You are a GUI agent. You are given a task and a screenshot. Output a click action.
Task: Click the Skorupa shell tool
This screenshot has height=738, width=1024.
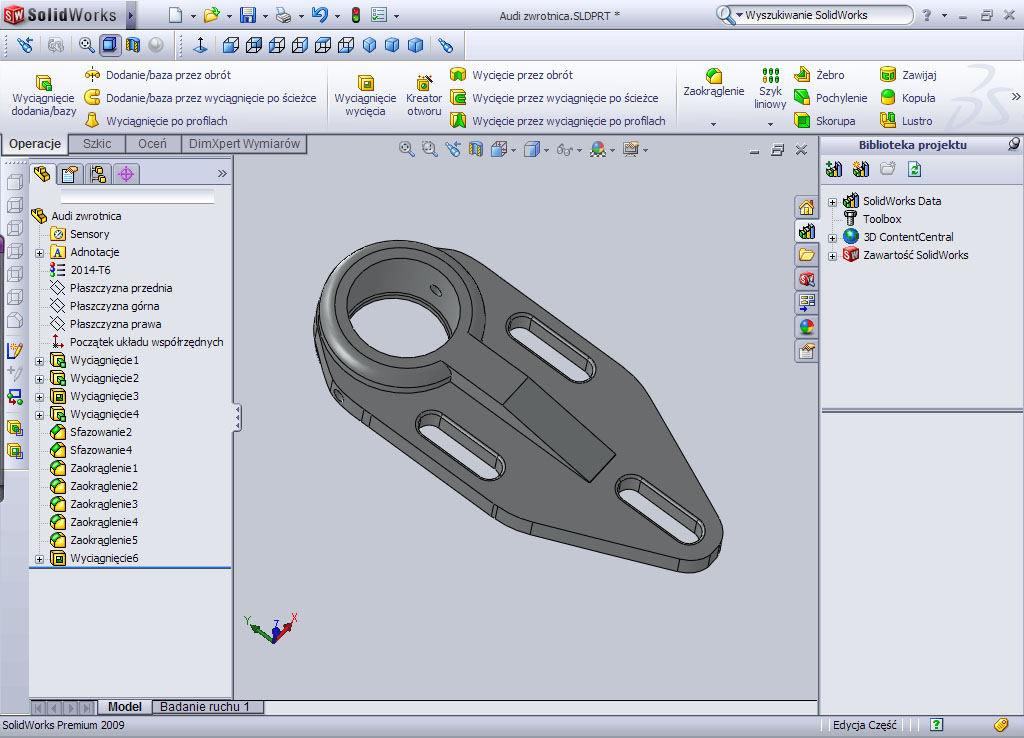point(824,121)
